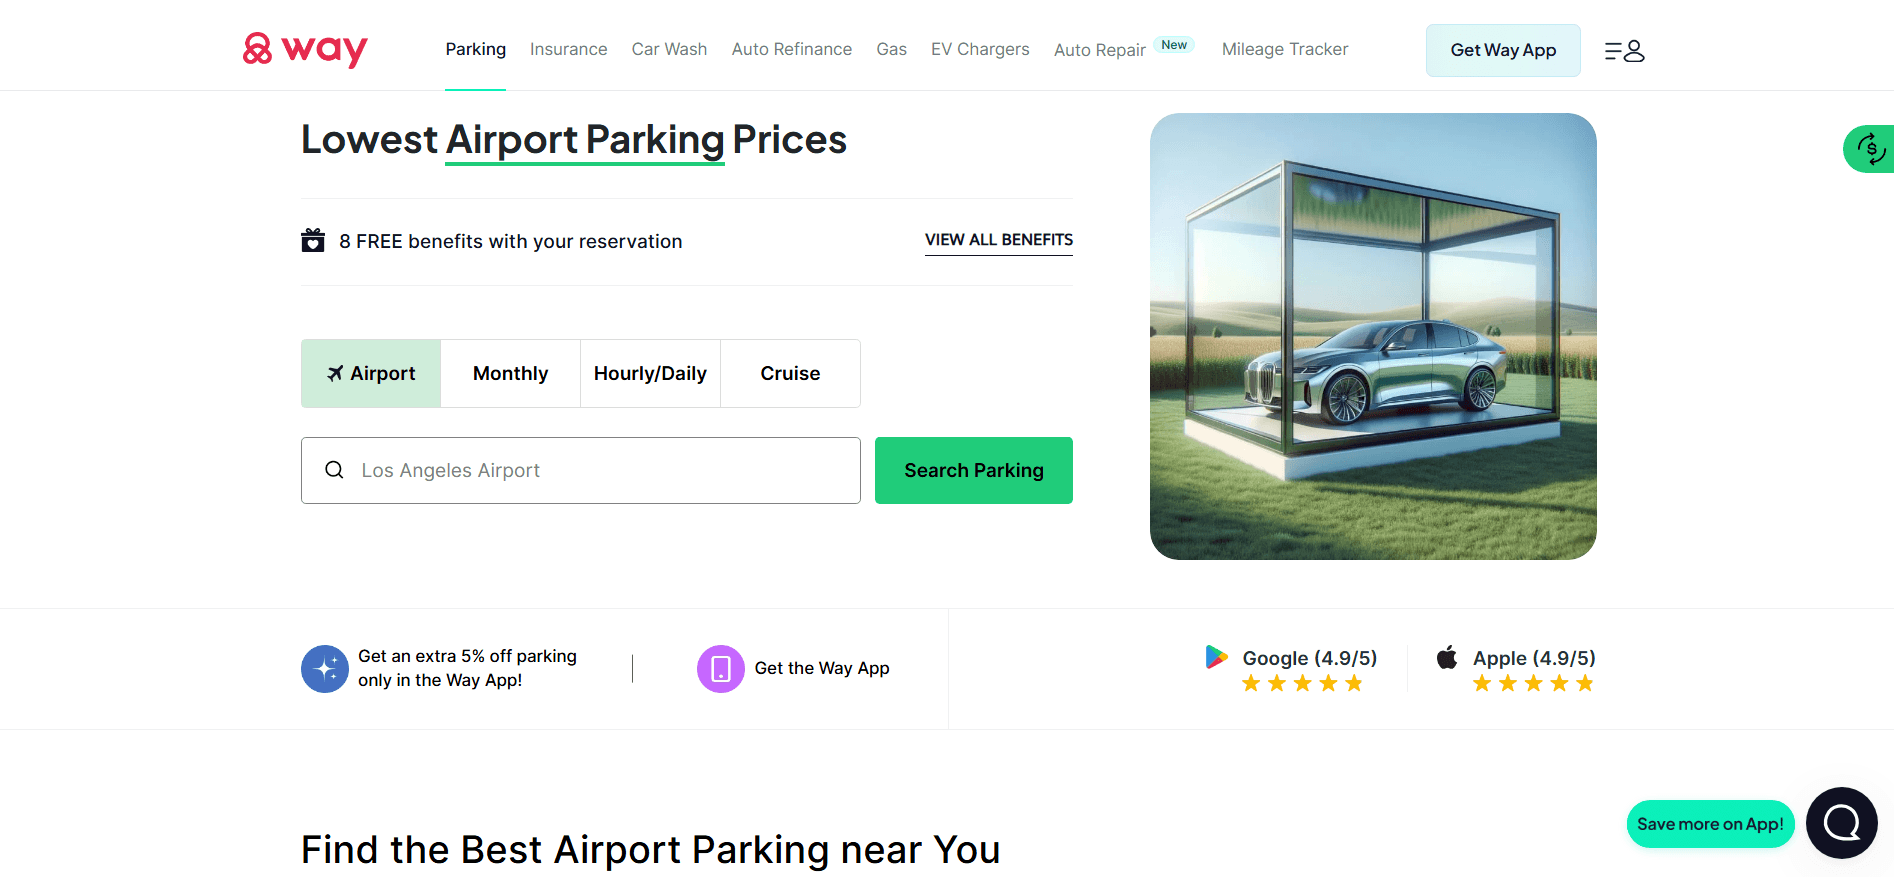Select the magnifying glass search icon
Image resolution: width=1894 pixels, height=877 pixels.
pos(334,470)
